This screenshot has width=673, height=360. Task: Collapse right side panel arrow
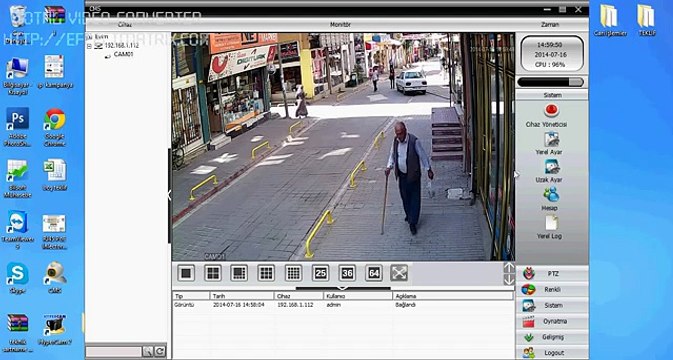pyautogui.click(x=516, y=175)
